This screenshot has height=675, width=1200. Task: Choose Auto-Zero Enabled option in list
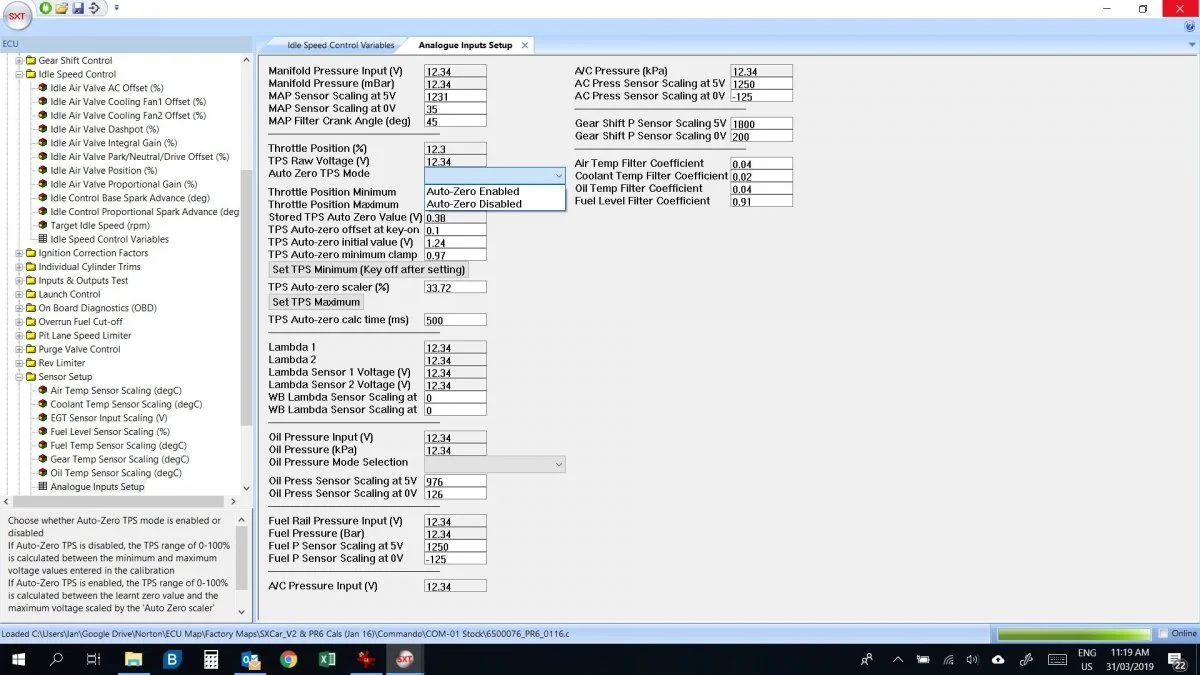coord(473,191)
